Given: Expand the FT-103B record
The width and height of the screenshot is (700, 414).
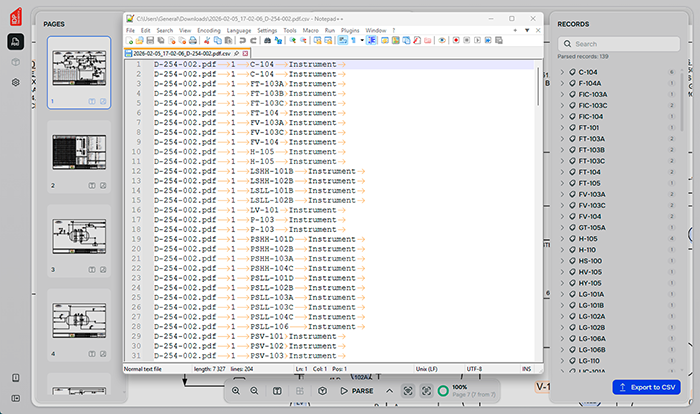Looking at the screenshot, I should point(562,150).
